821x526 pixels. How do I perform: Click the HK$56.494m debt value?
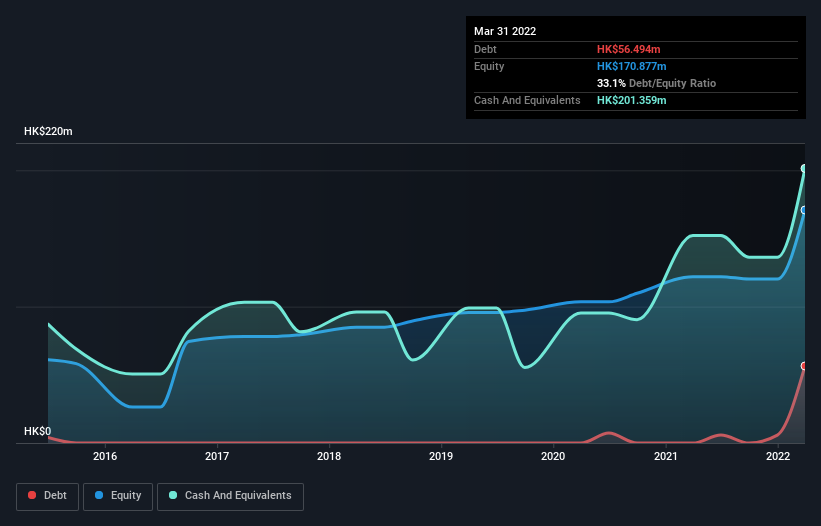click(628, 49)
